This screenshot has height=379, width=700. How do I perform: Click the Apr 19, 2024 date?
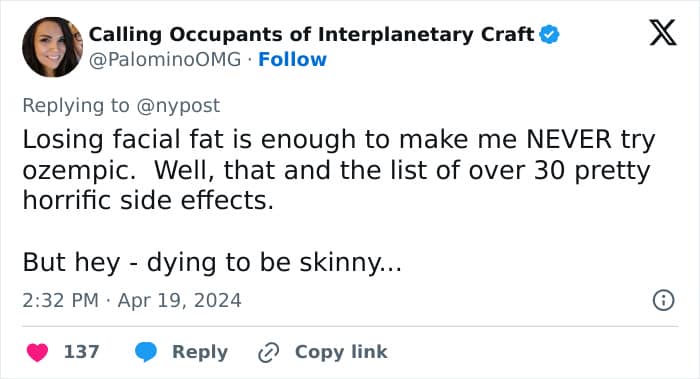(x=179, y=300)
